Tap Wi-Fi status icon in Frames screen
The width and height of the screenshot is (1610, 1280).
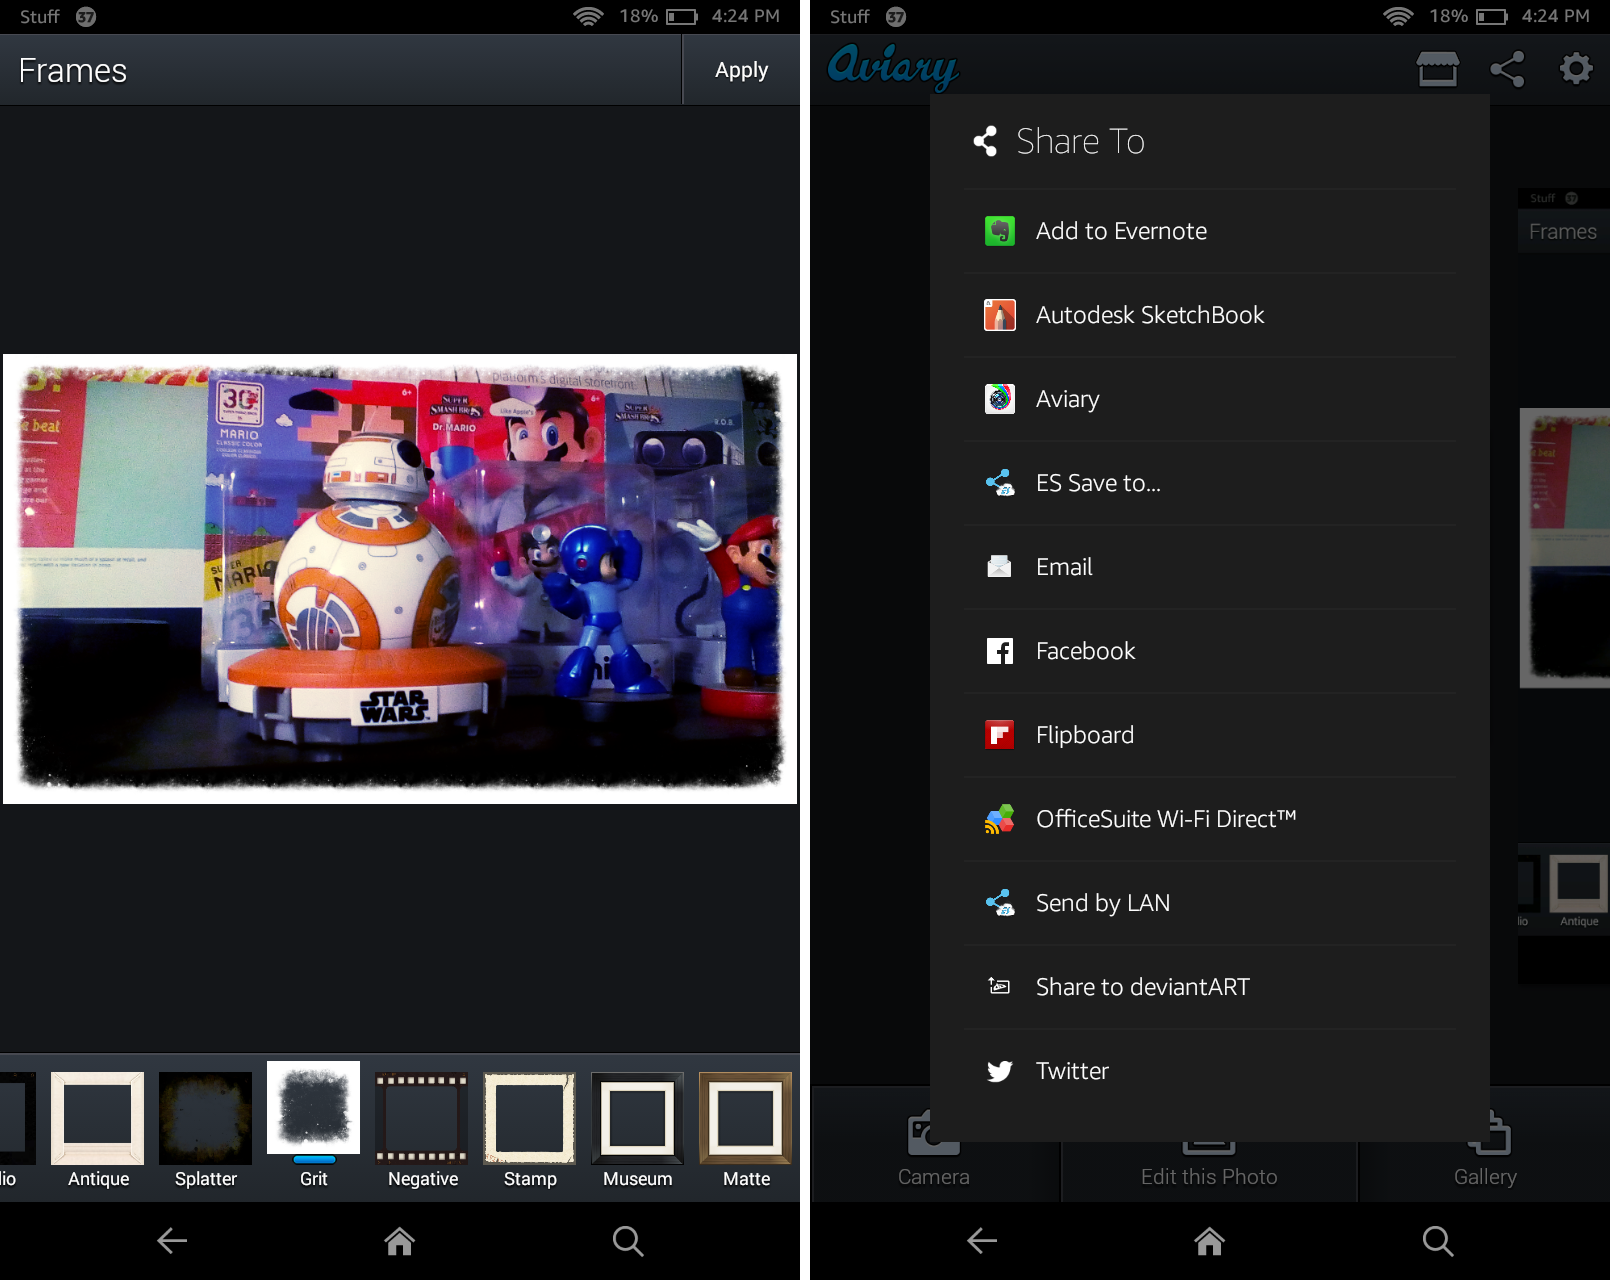coord(589,16)
